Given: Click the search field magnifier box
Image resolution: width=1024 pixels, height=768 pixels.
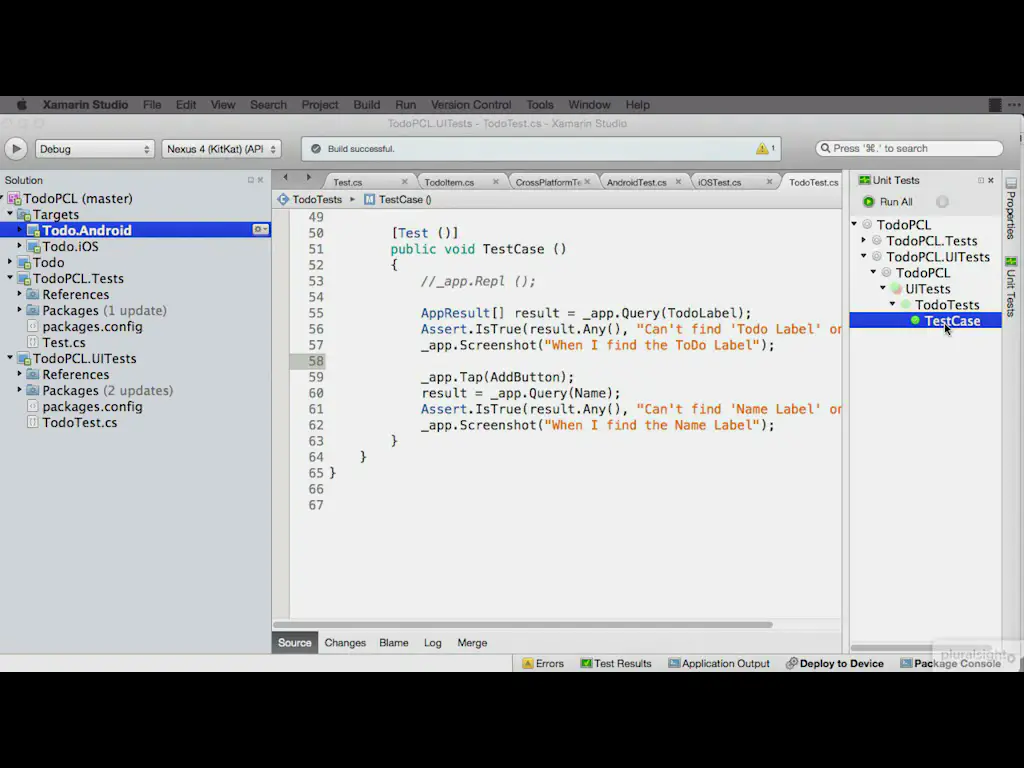Looking at the screenshot, I should click(909, 148).
